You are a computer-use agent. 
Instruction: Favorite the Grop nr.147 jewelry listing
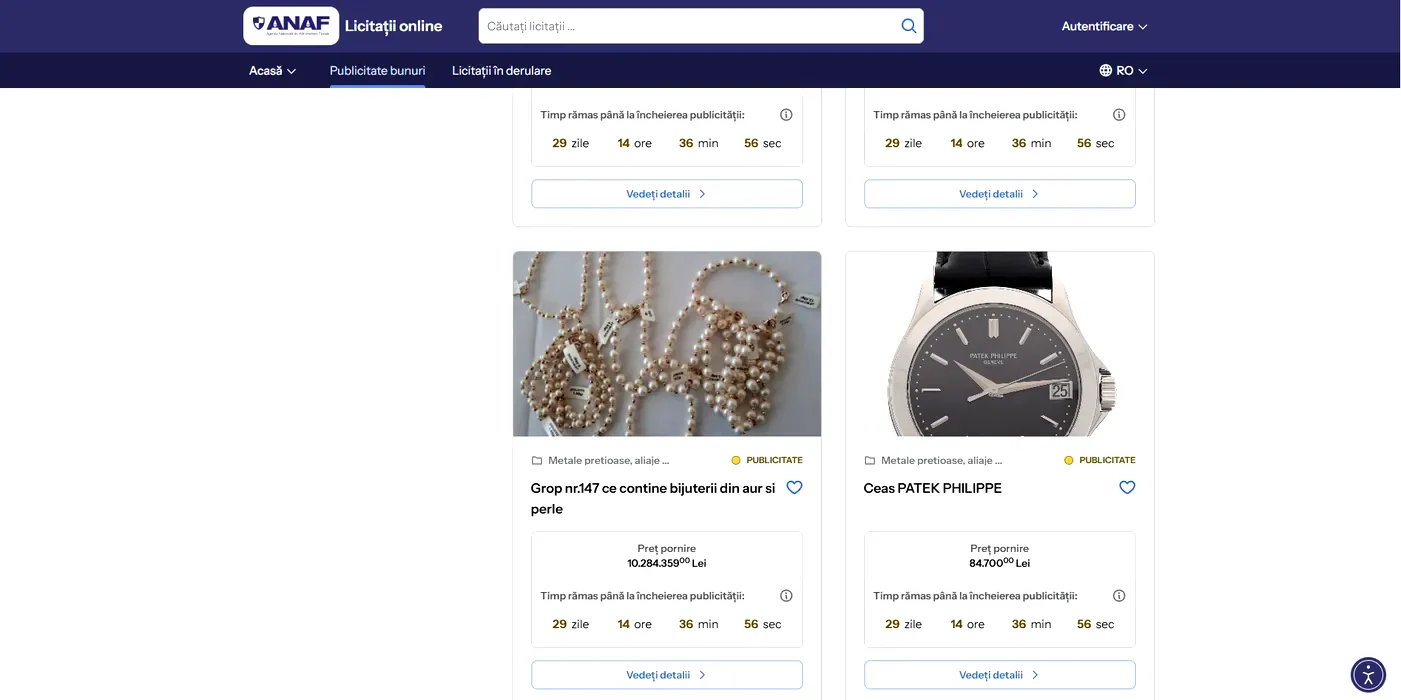coord(794,488)
